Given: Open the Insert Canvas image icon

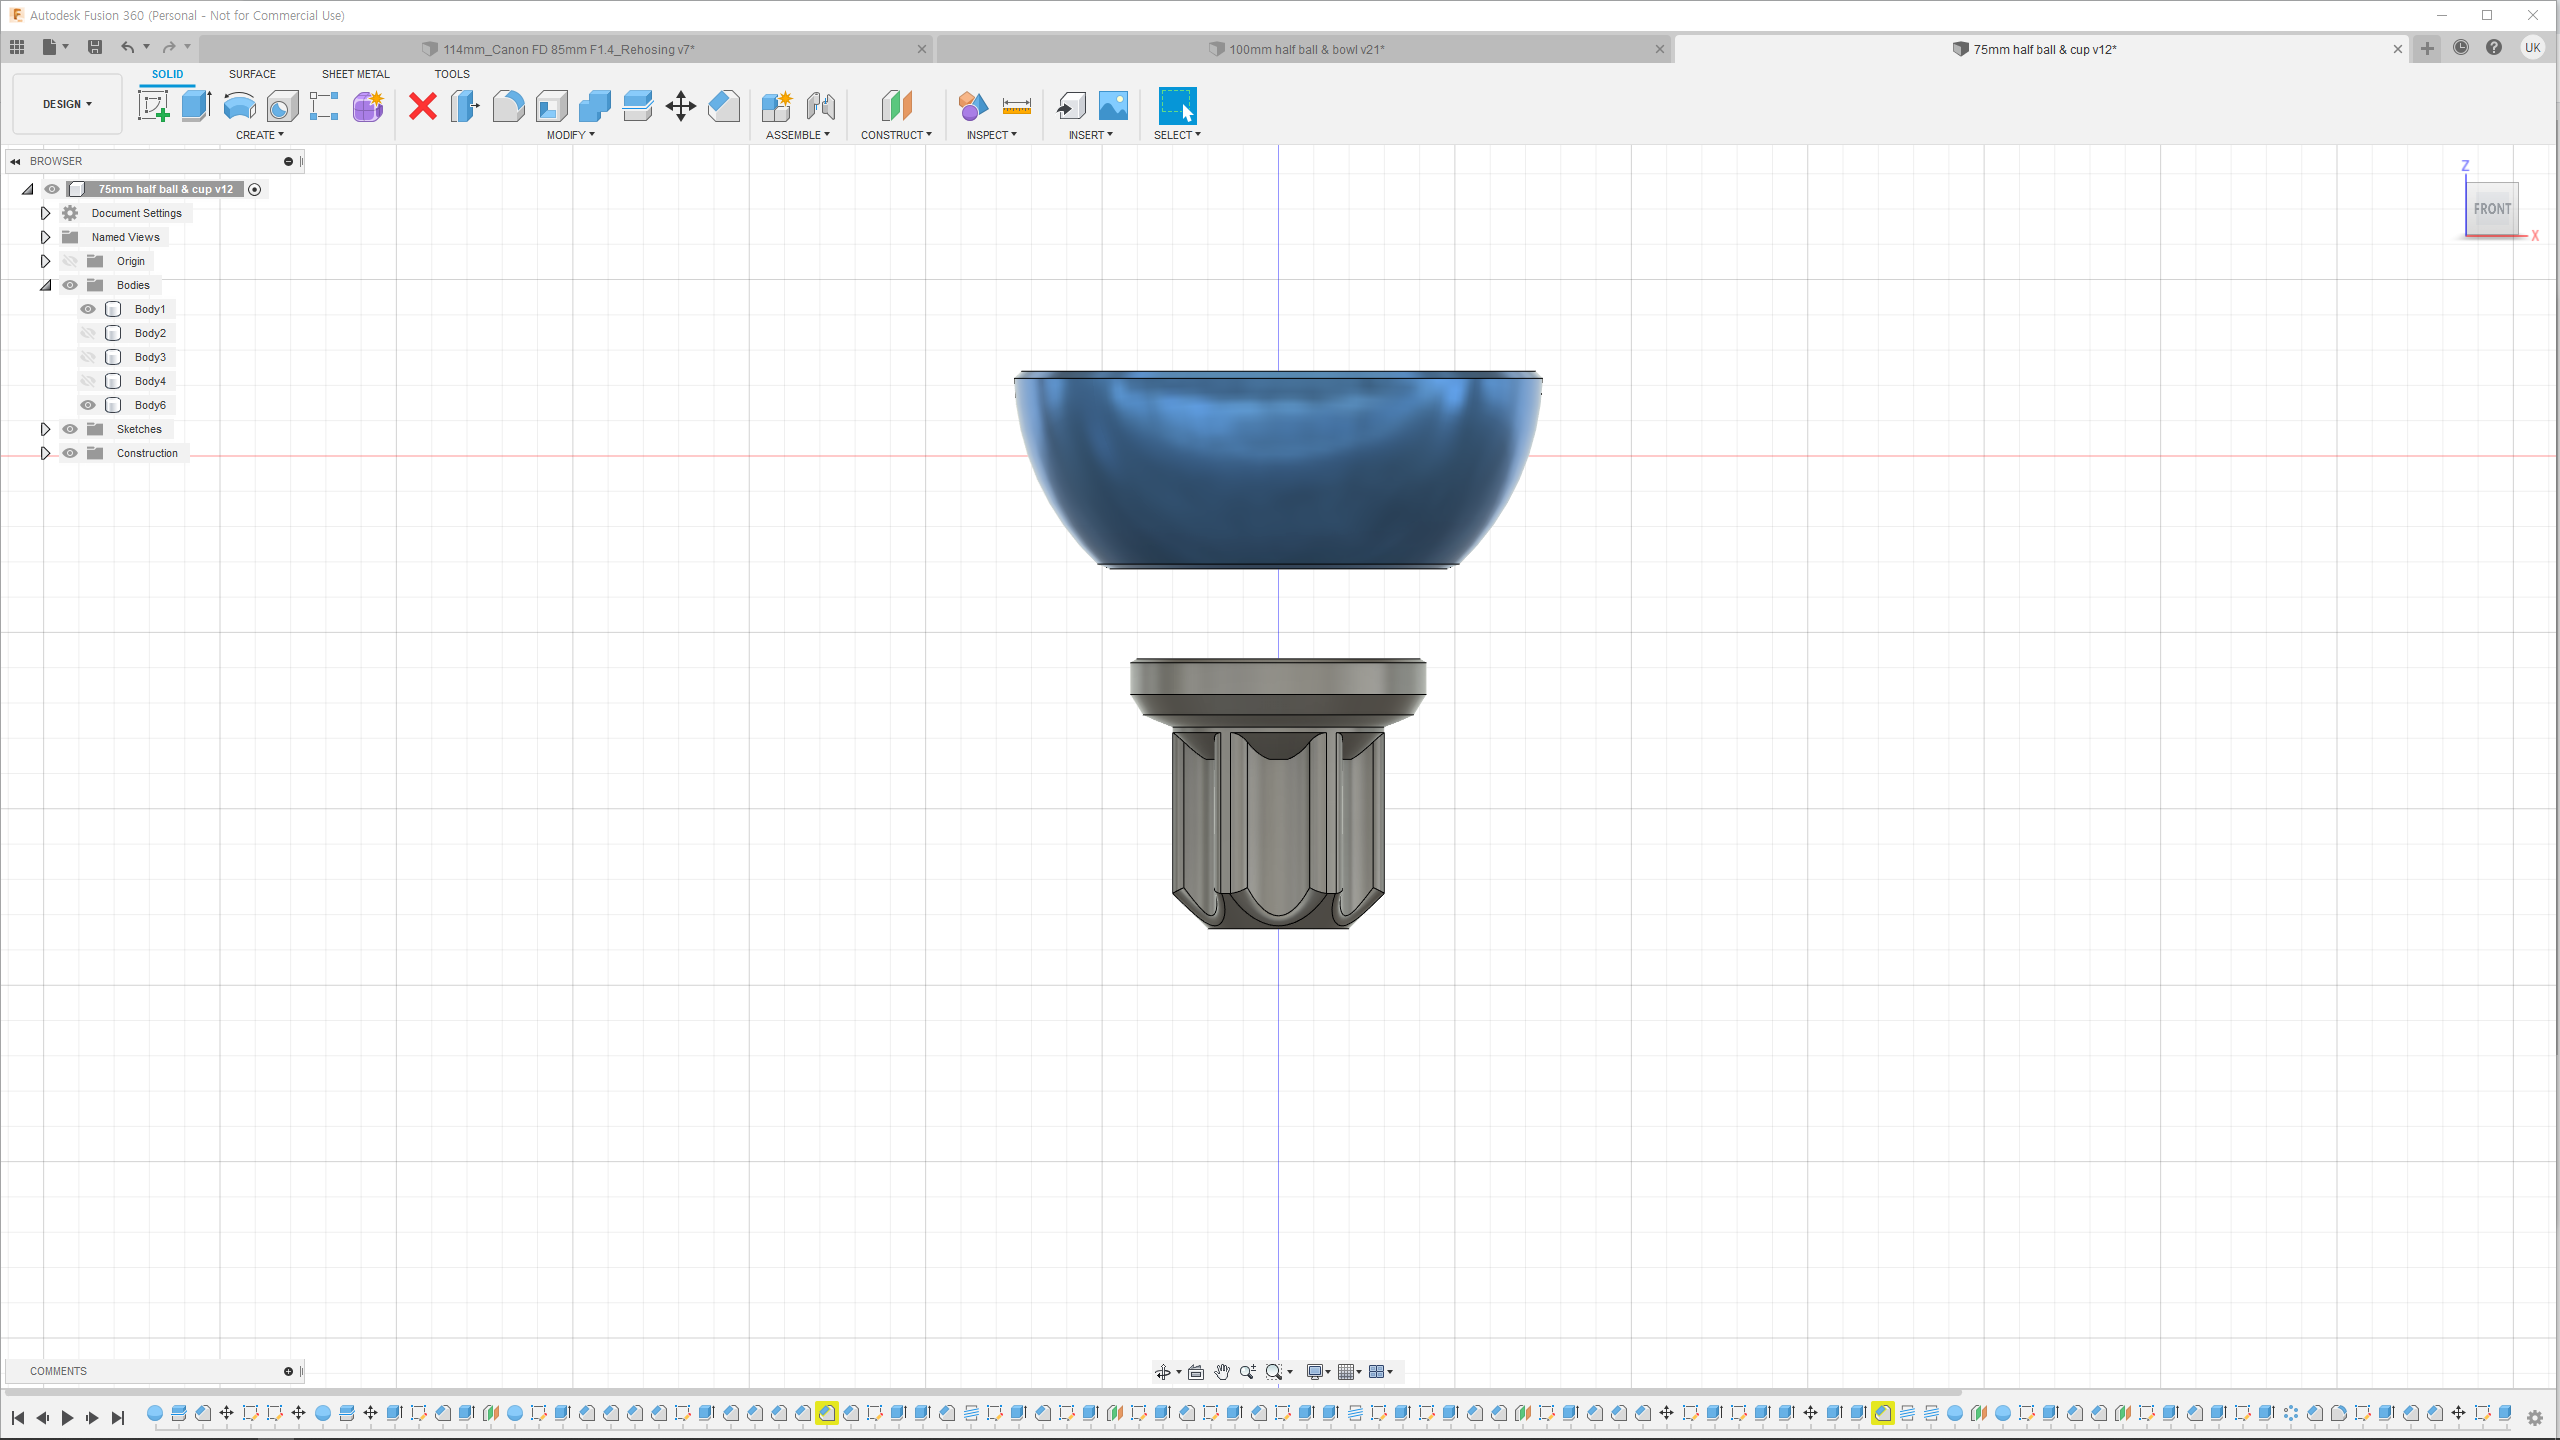Looking at the screenshot, I should pos(1113,105).
